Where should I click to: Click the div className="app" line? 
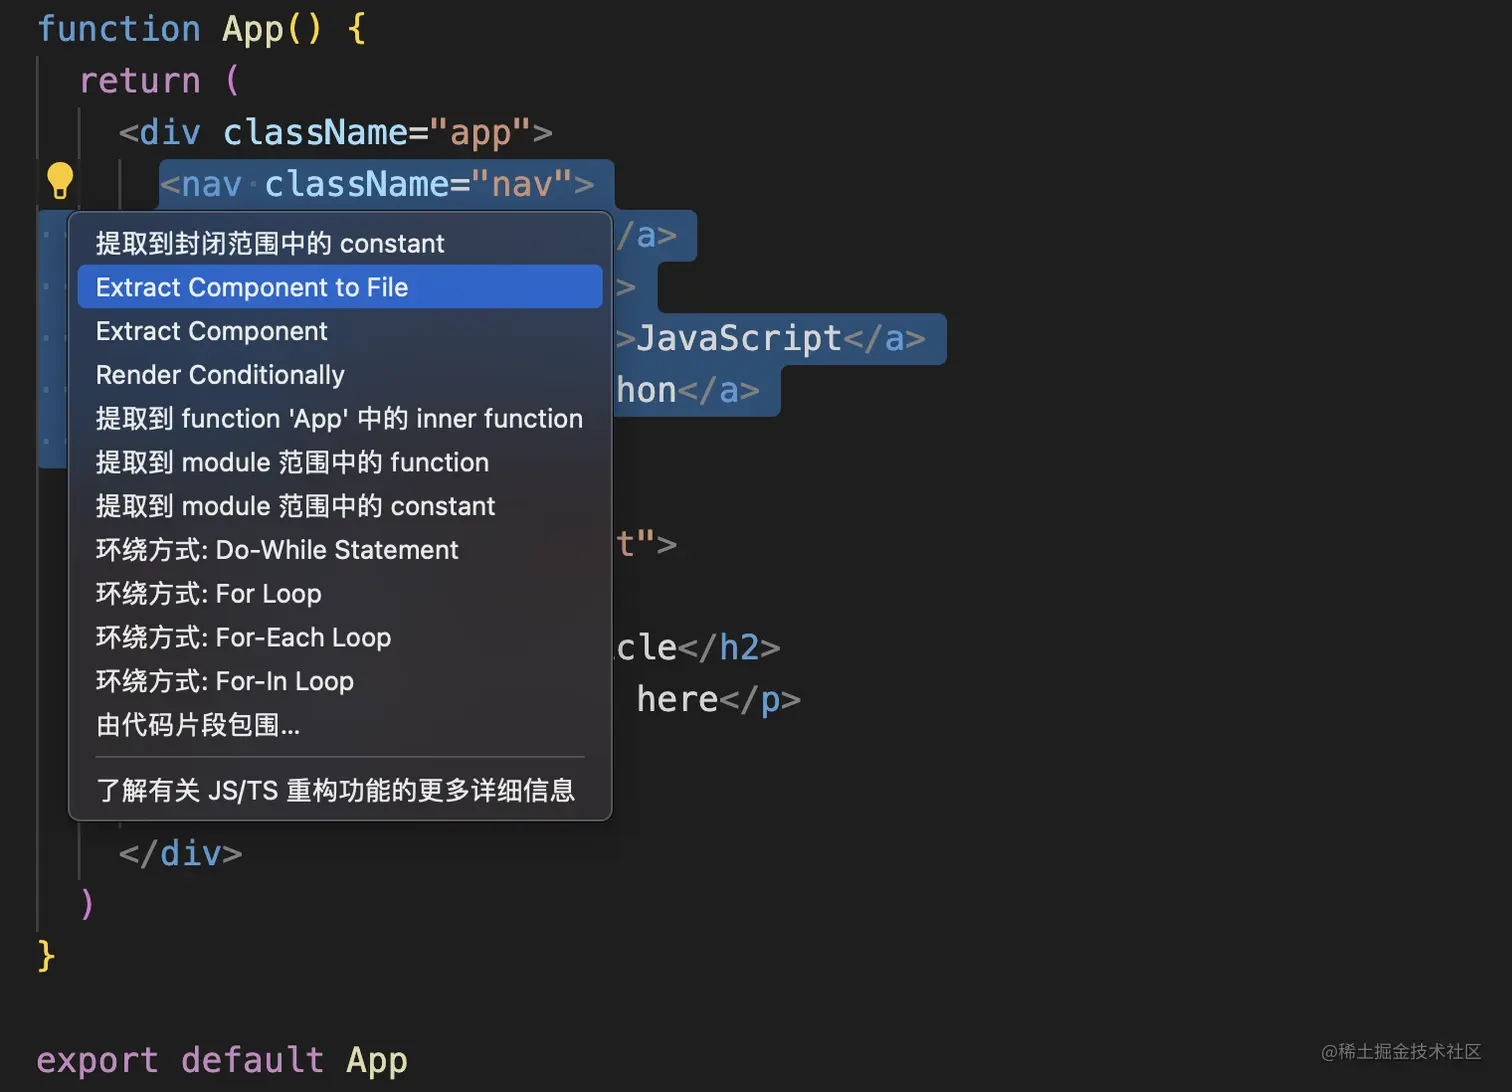(x=336, y=132)
